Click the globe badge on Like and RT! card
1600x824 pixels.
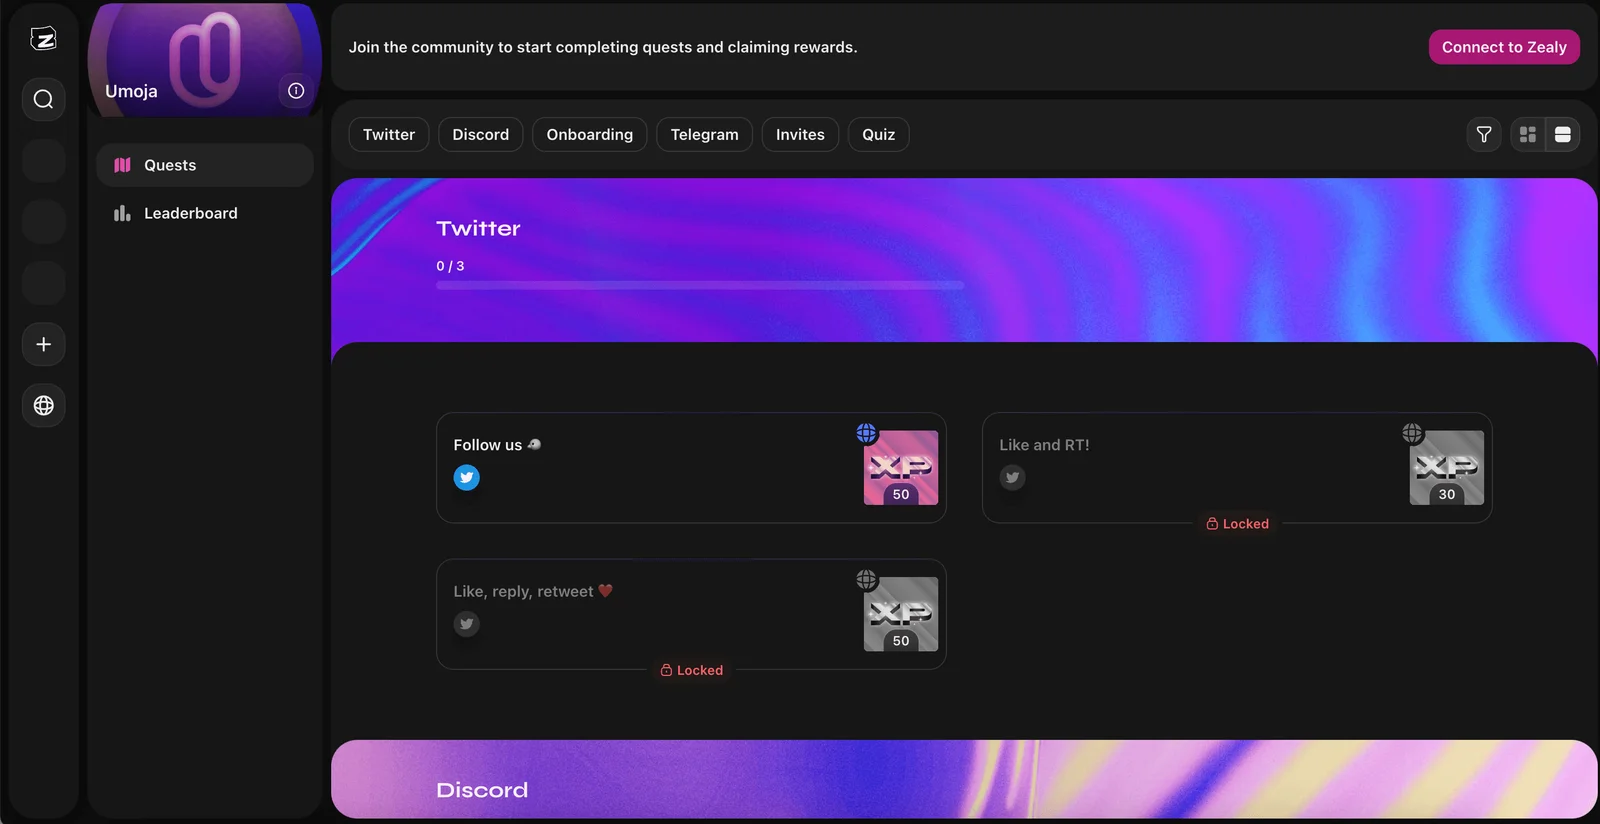(1412, 433)
